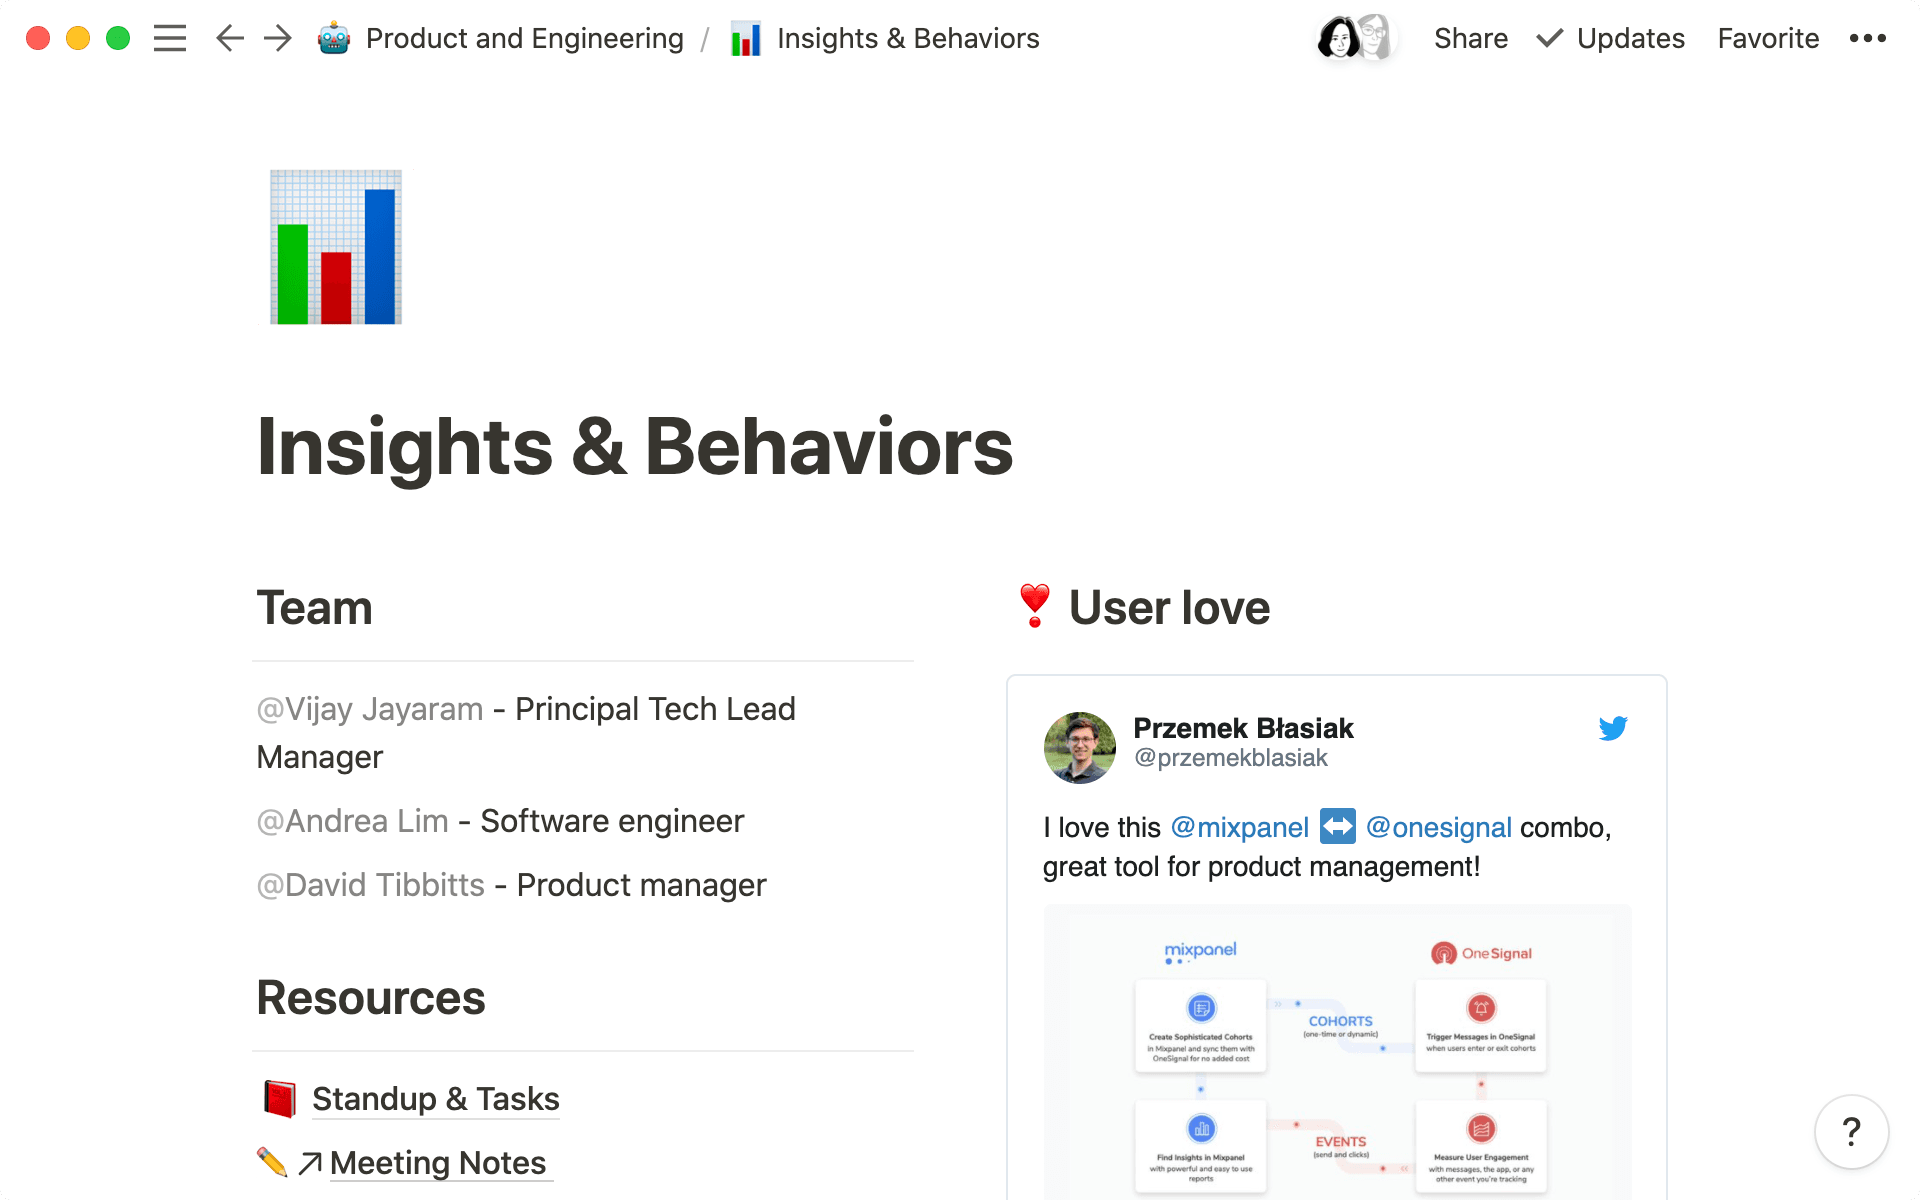Click the Mixpanel OneSignal diagram image

point(1337,1050)
